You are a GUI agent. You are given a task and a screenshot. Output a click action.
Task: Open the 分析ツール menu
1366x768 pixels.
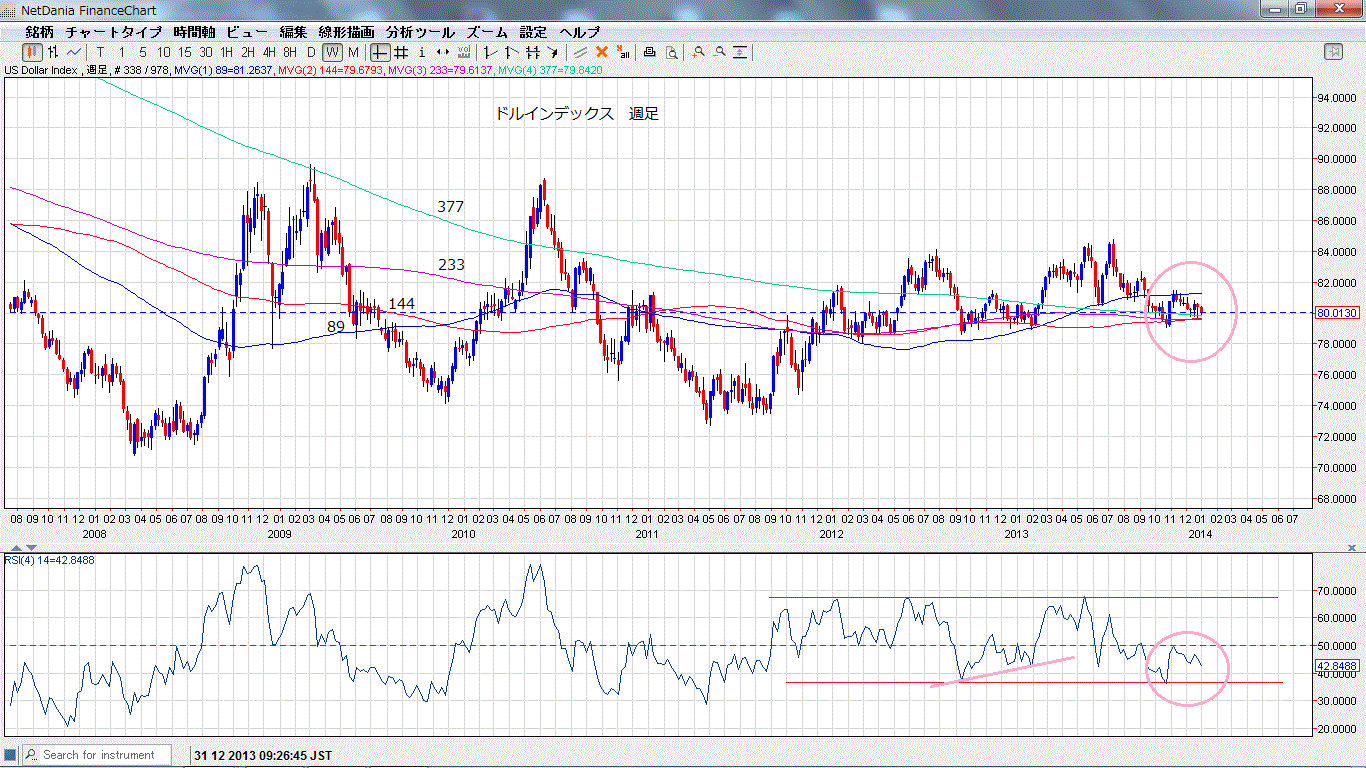click(x=420, y=32)
